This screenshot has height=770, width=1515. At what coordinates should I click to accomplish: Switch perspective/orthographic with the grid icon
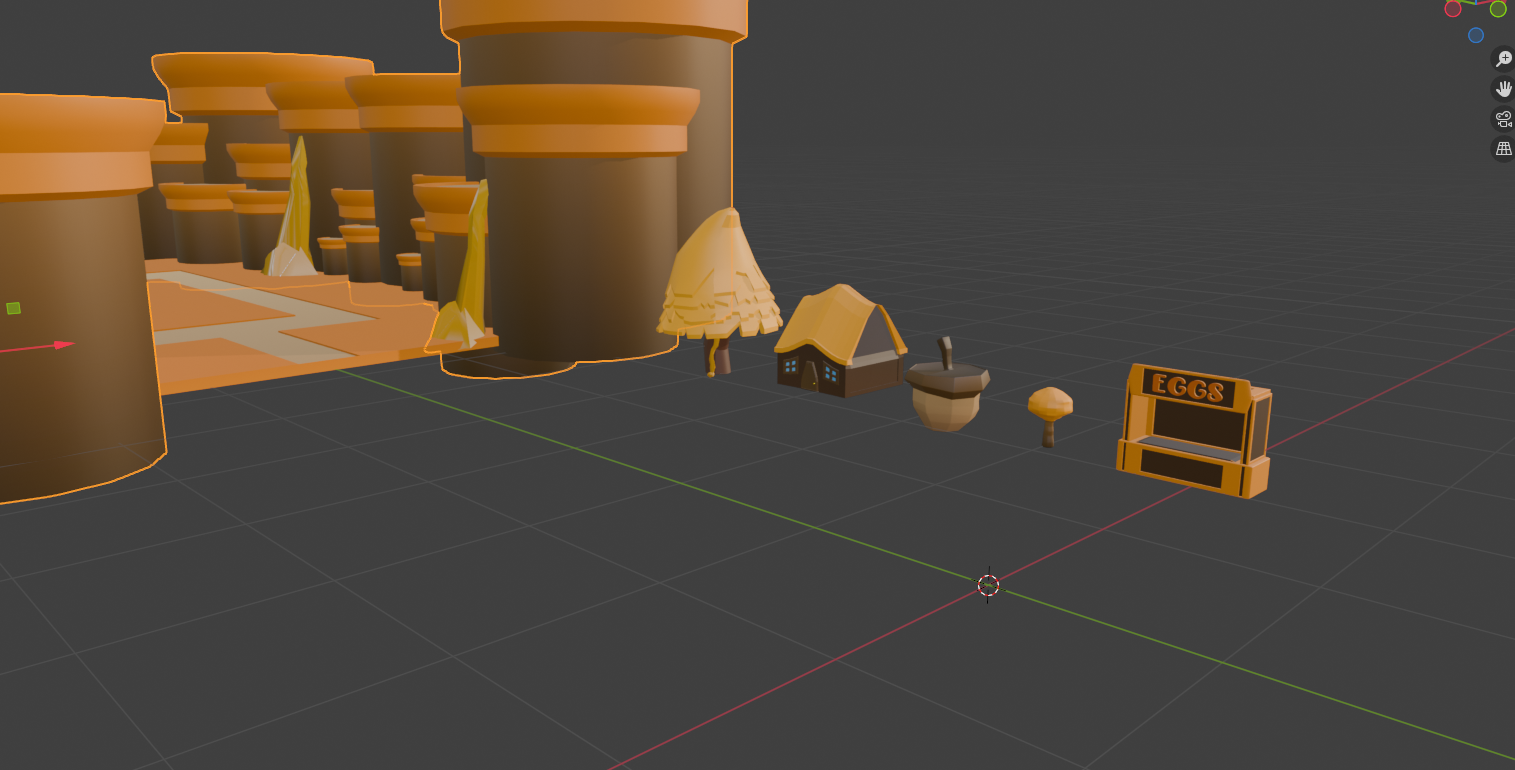click(1503, 150)
